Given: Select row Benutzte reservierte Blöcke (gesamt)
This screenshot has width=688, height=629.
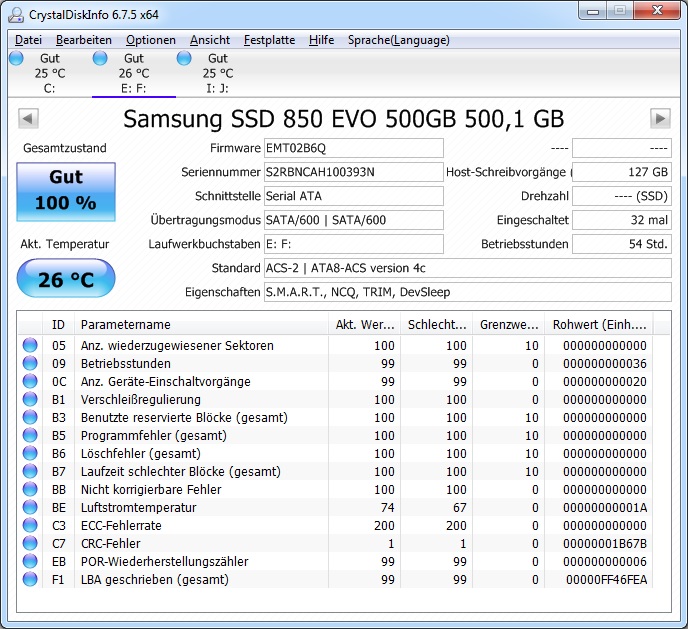Looking at the screenshot, I should pyautogui.click(x=336, y=417).
